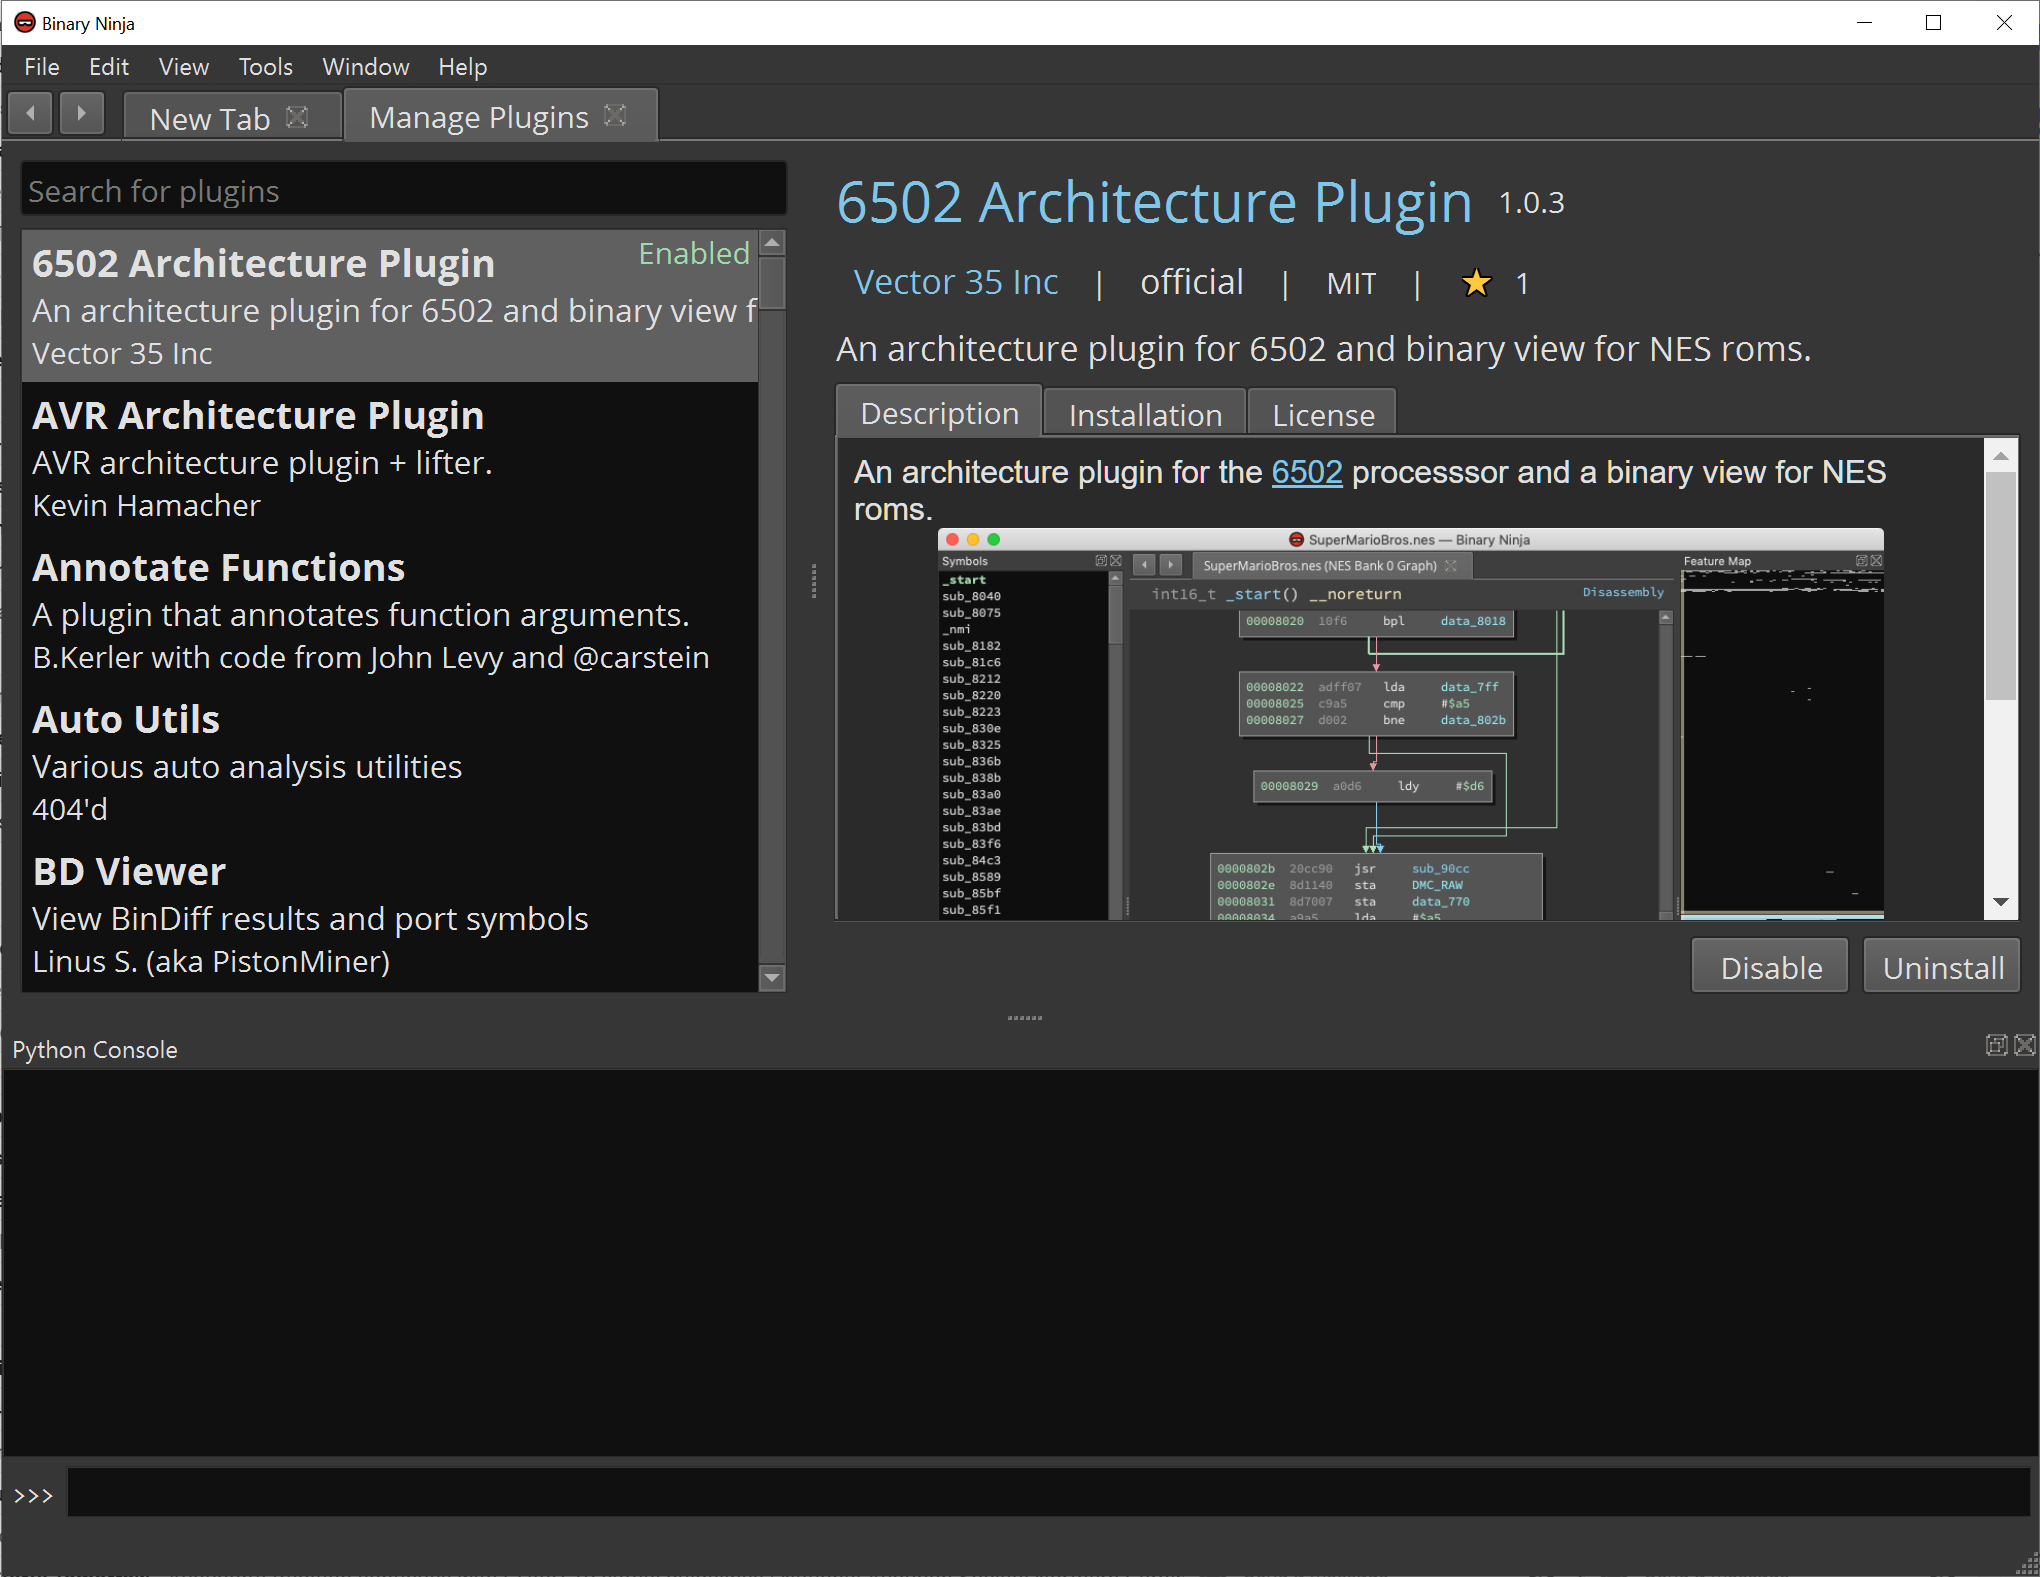
Task: Focus the Search for plugins field
Action: [x=404, y=190]
